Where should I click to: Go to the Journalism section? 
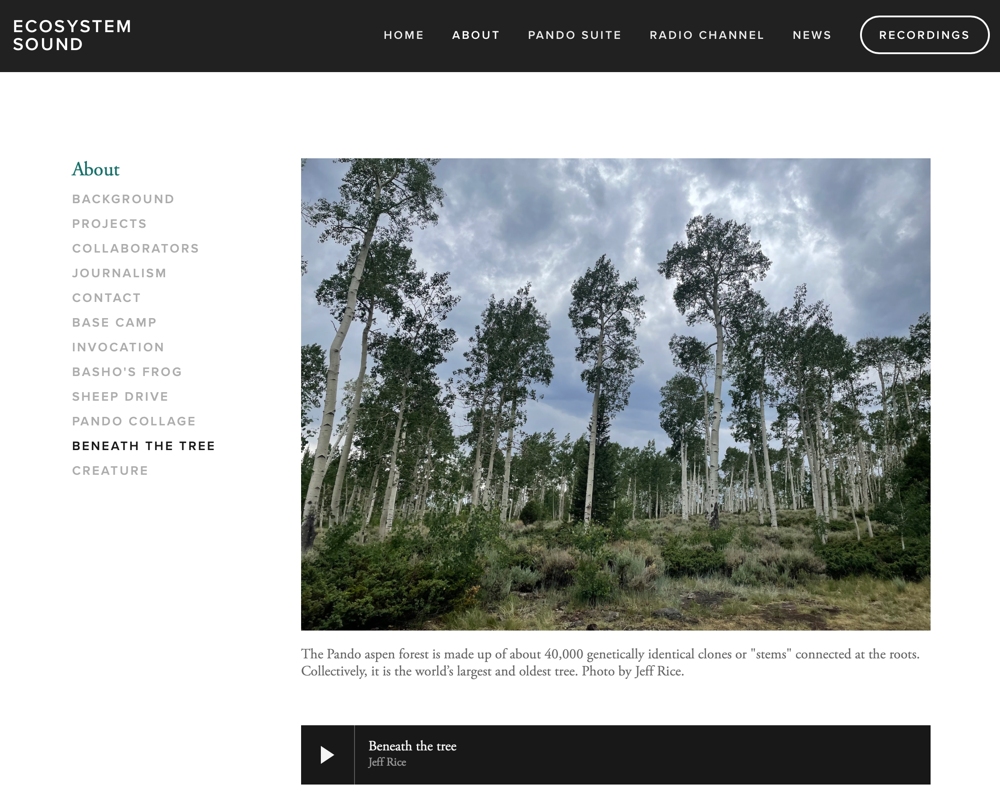[x=119, y=273]
